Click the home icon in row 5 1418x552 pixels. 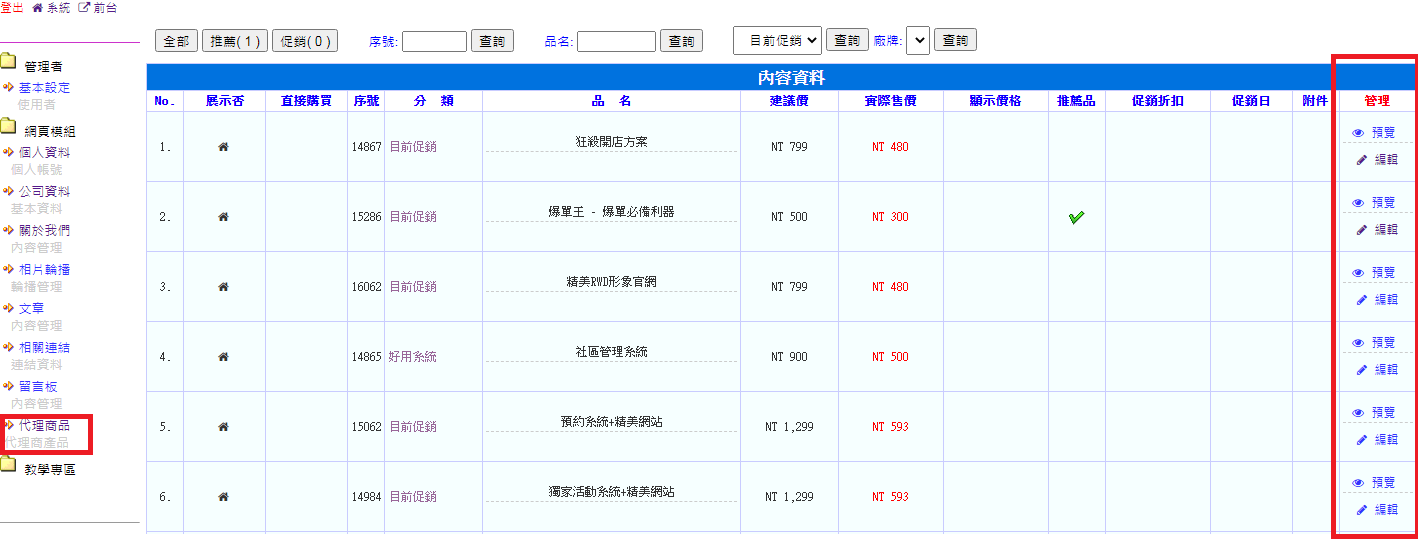224,427
